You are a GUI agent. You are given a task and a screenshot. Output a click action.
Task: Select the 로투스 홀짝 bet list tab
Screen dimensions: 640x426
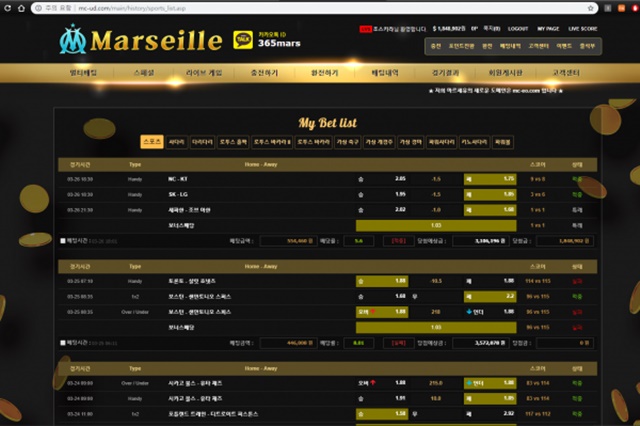click(x=233, y=142)
